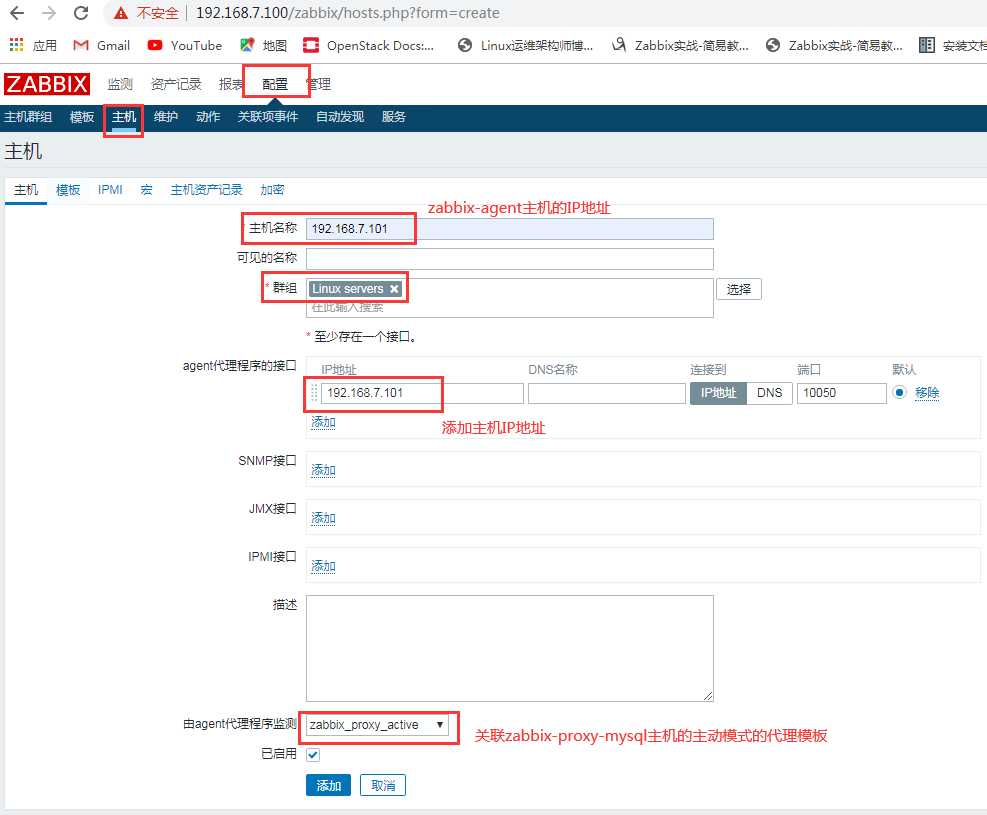Click the 选择 group select button
Screen dimensions: 987x815
point(739,289)
